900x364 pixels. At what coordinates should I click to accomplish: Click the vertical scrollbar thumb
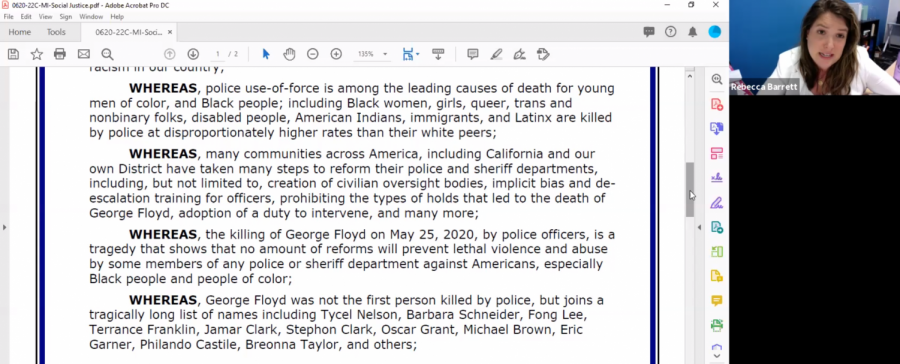click(690, 189)
